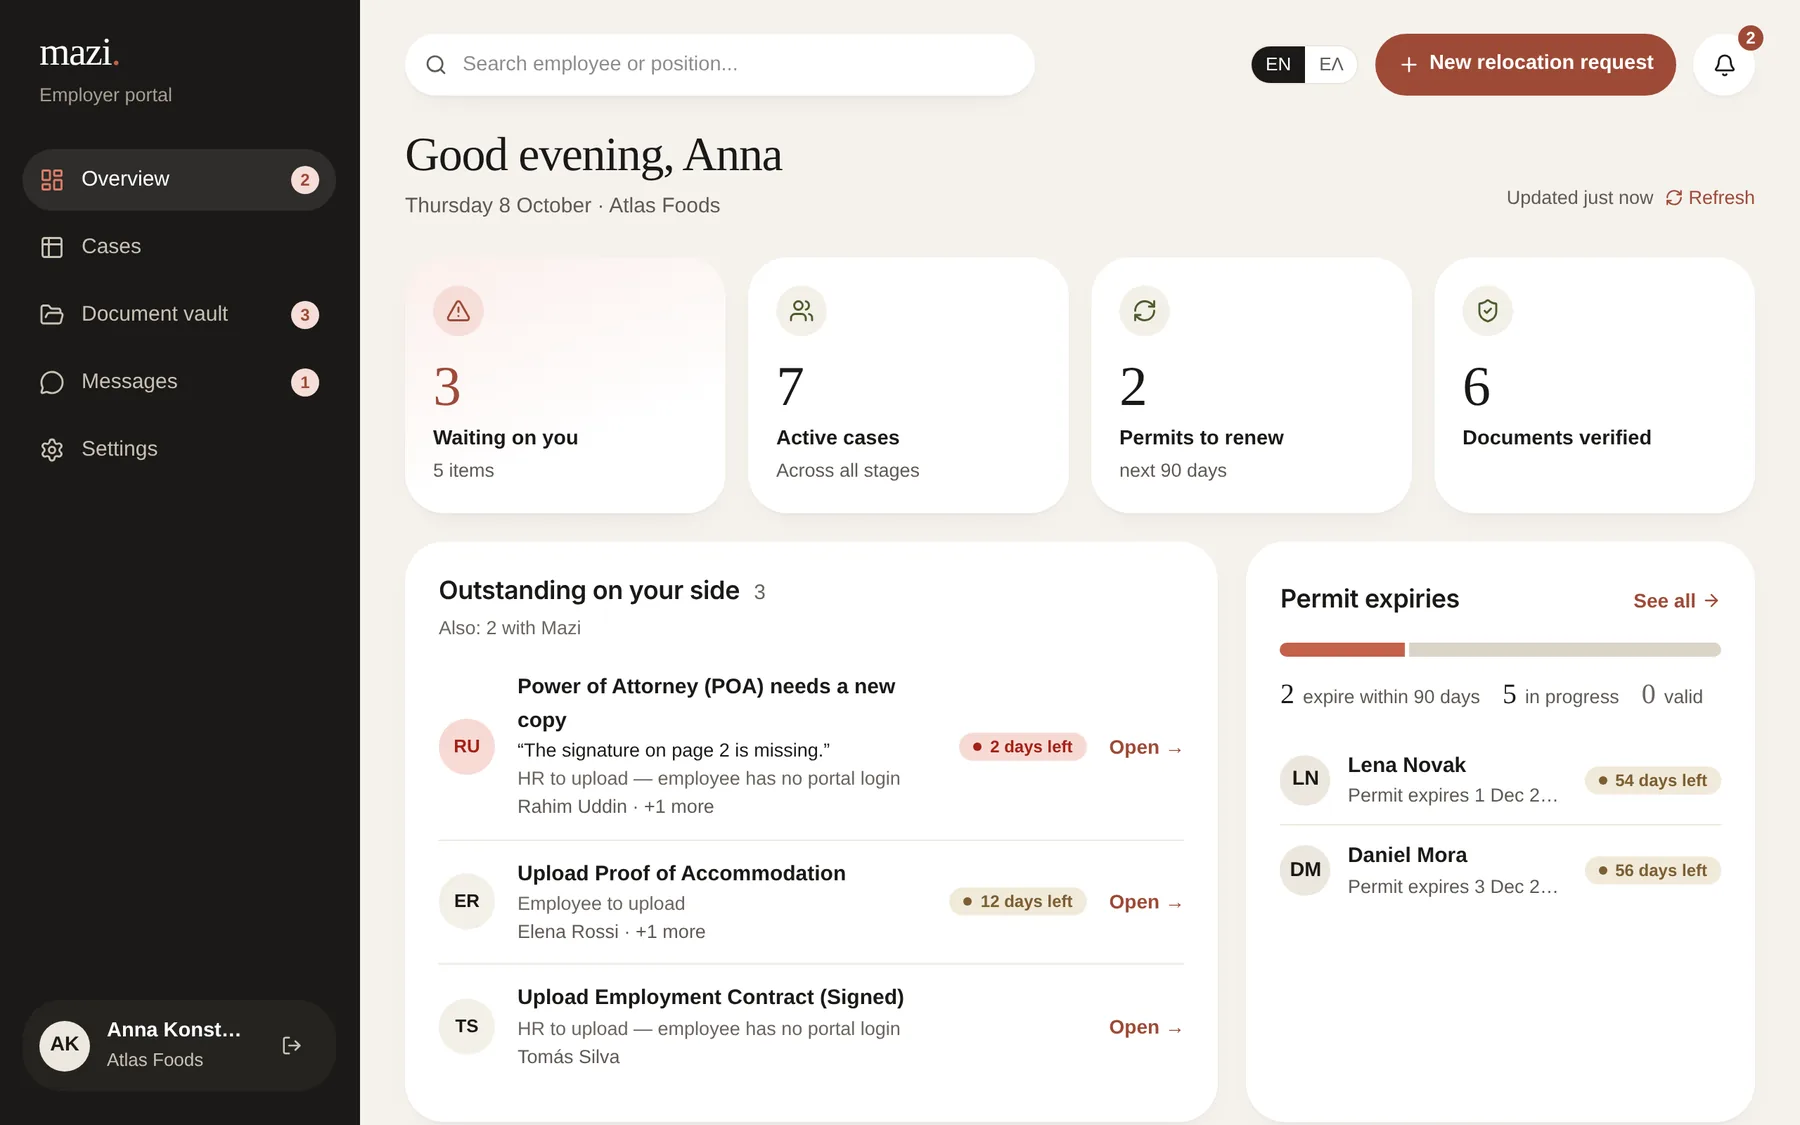
Task: Open the Documents verified card
Action: [x=1594, y=386]
